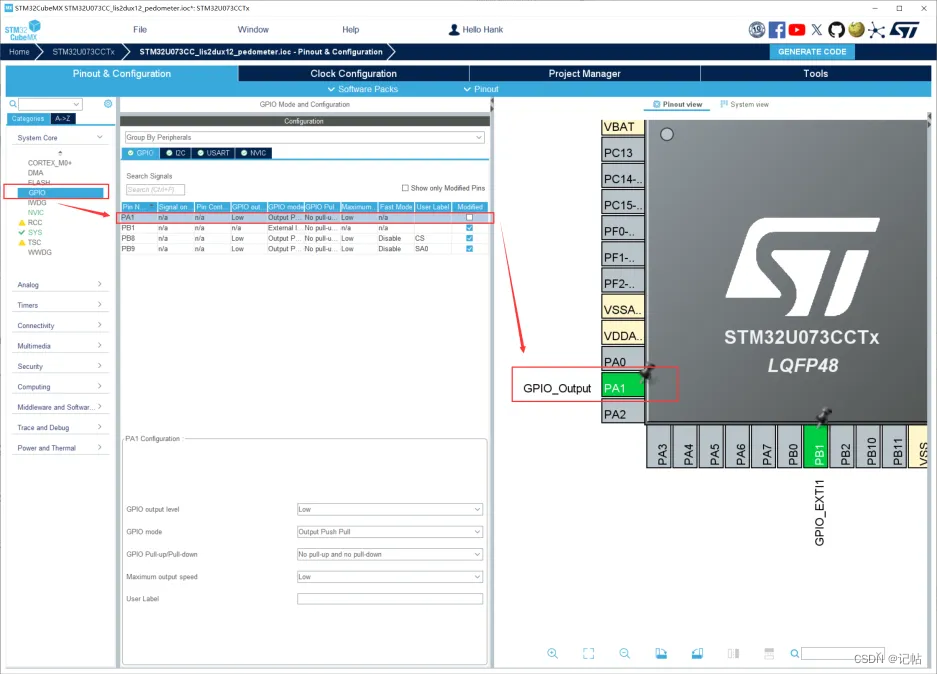Toggle the Modified checkbox in the PA1 row

pos(469,217)
